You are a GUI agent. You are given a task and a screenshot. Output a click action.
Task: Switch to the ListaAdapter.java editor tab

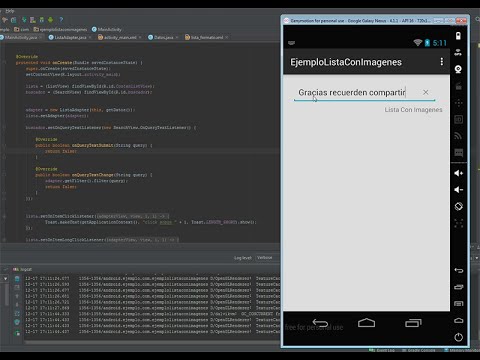[x=70, y=37]
